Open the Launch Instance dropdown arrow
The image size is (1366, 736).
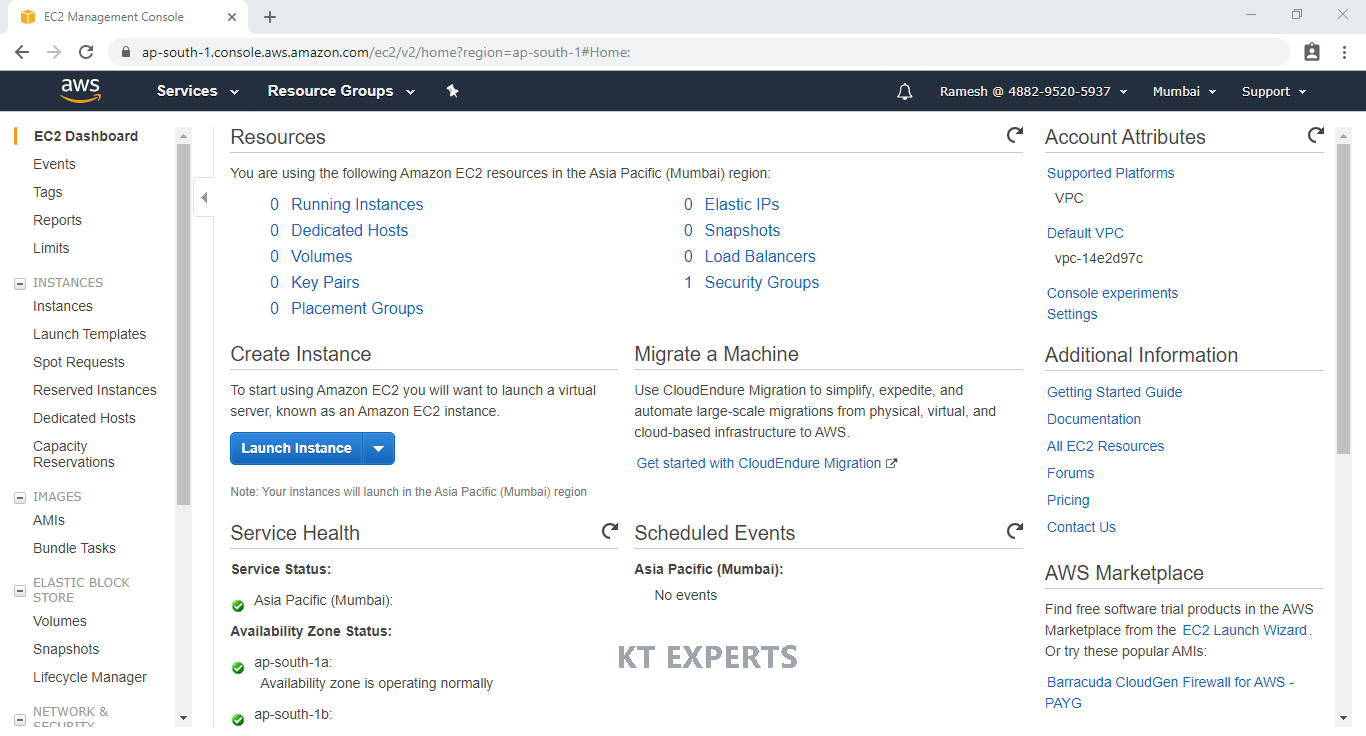tap(379, 449)
